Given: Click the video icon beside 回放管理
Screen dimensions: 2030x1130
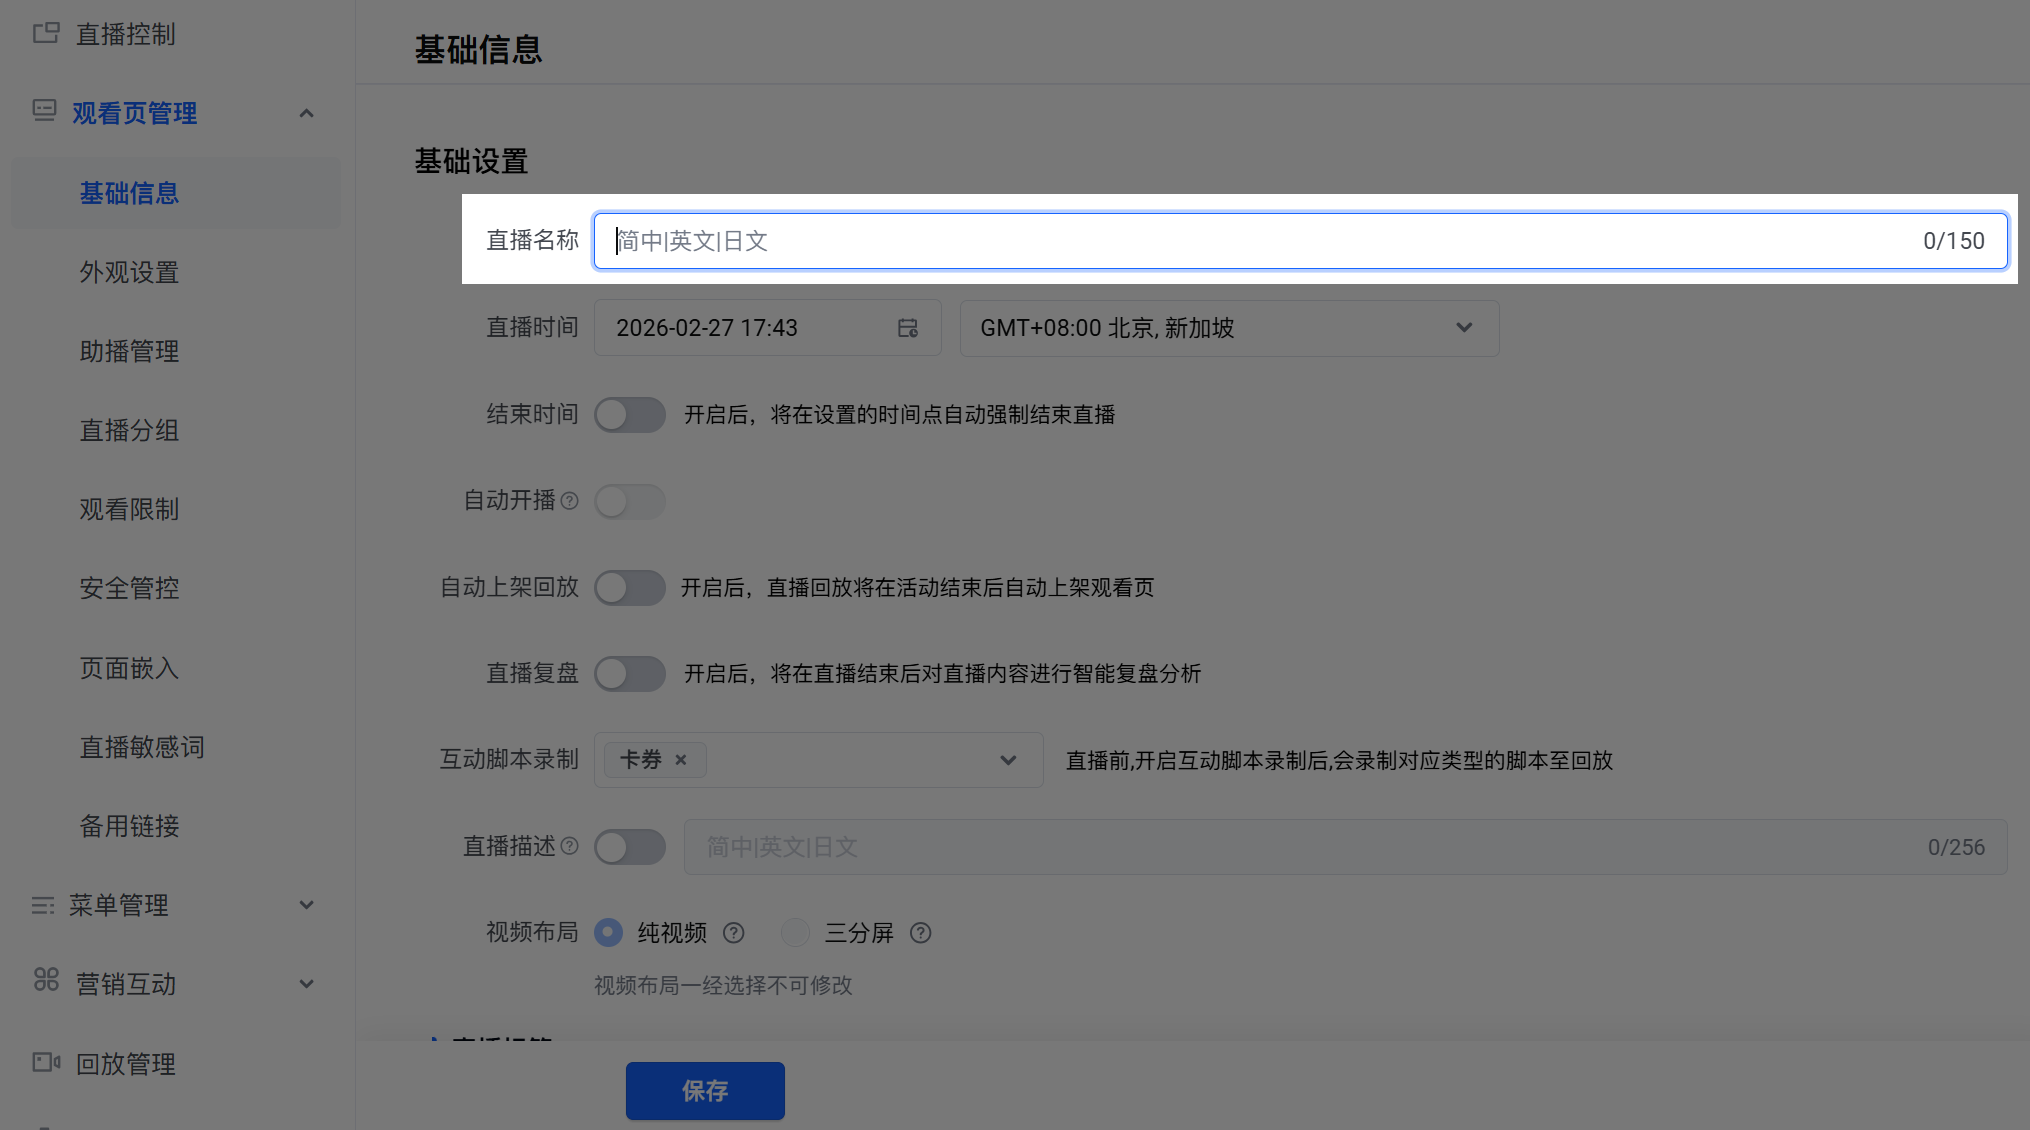Looking at the screenshot, I should (45, 1062).
